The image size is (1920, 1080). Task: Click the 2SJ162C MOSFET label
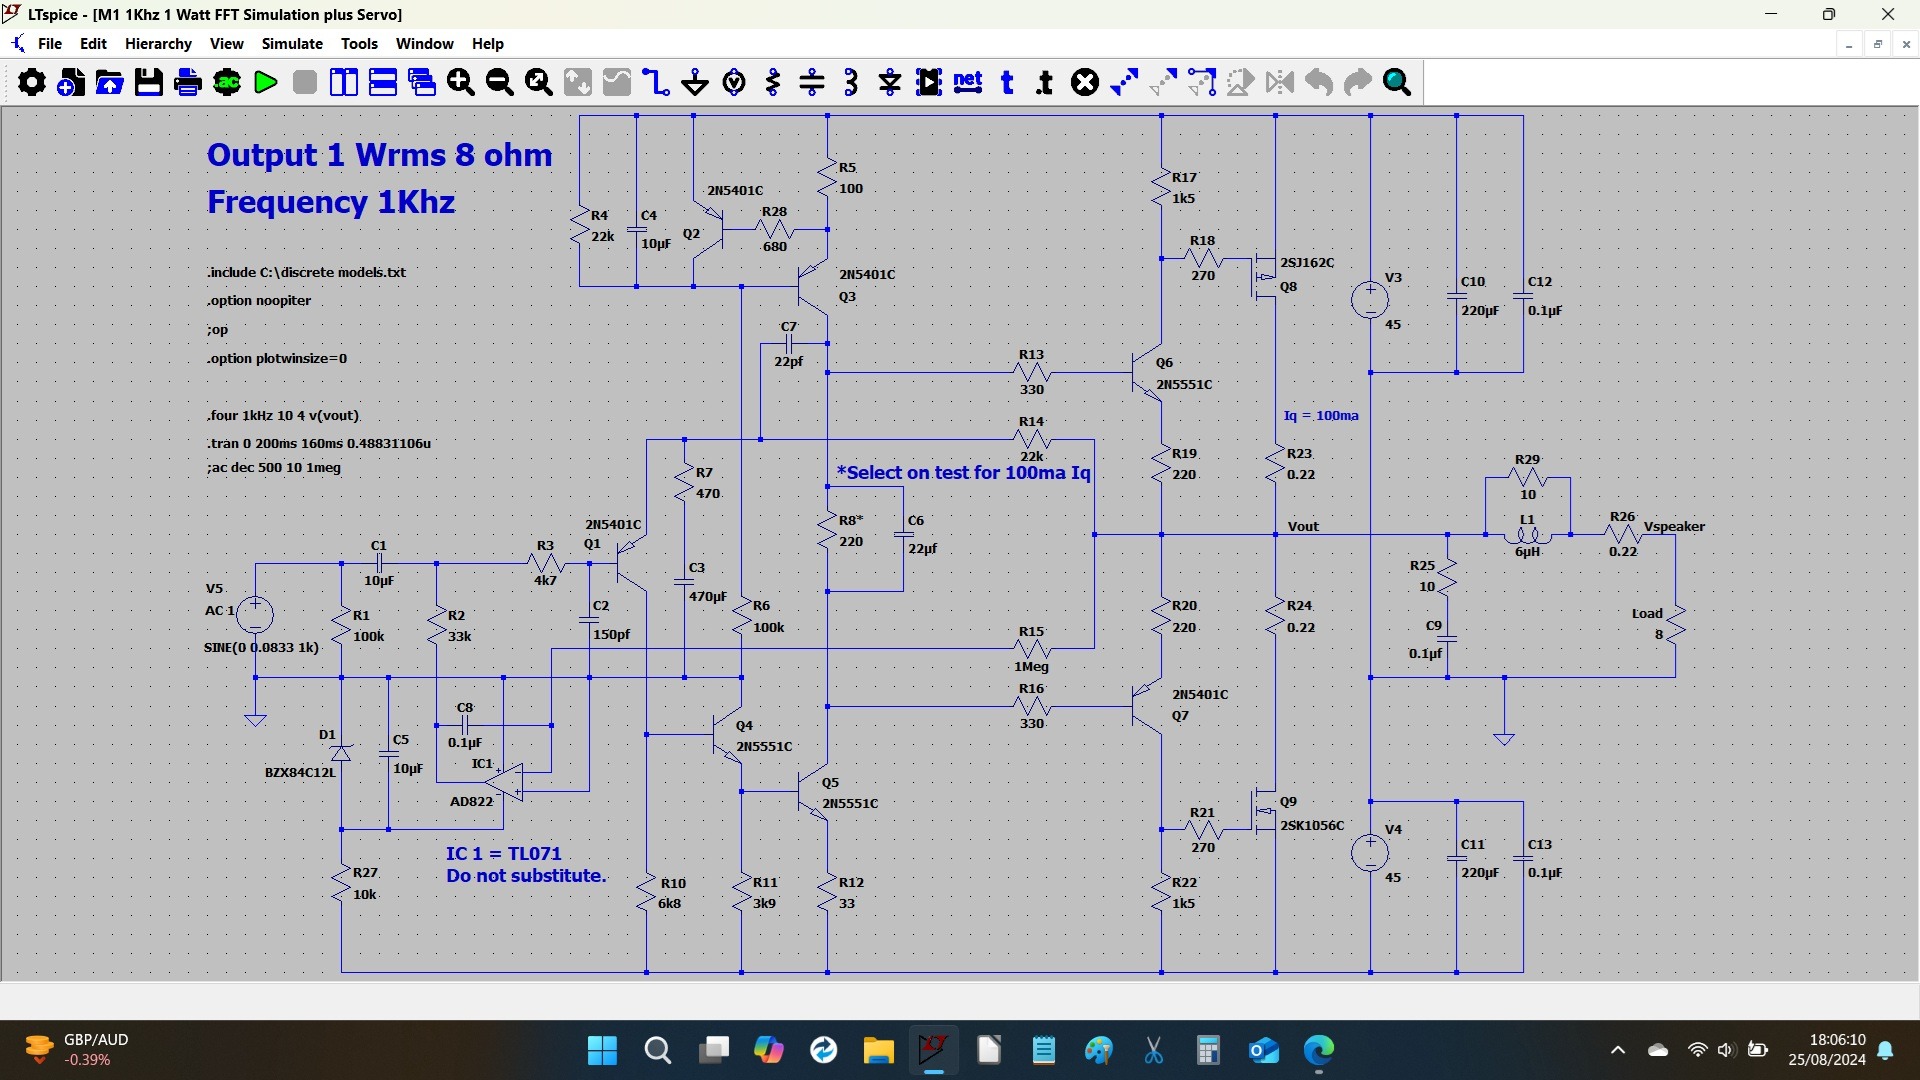click(1307, 262)
